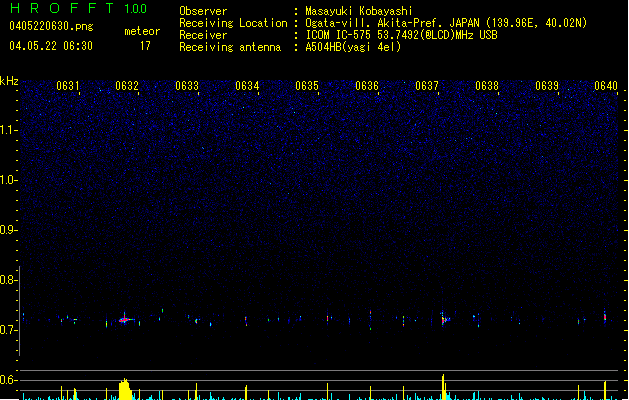Click the 0633 time marker
This screenshot has width=629, height=400.
[187, 86]
